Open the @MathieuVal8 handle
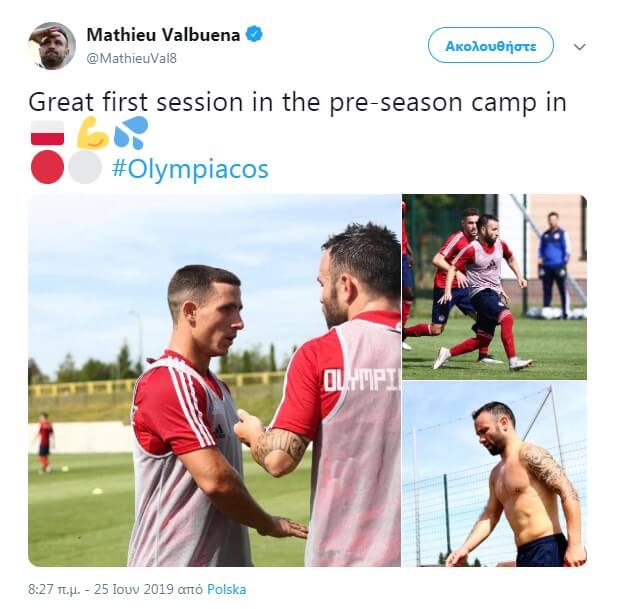Screen dimensions: 625x609 coord(132,59)
